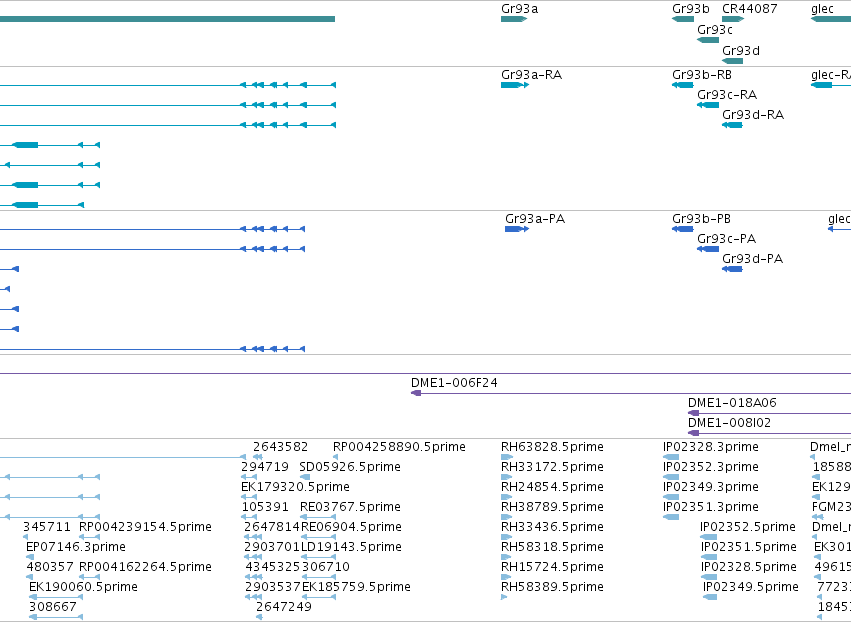Select the RH15724.5prime EST label

tap(552, 567)
